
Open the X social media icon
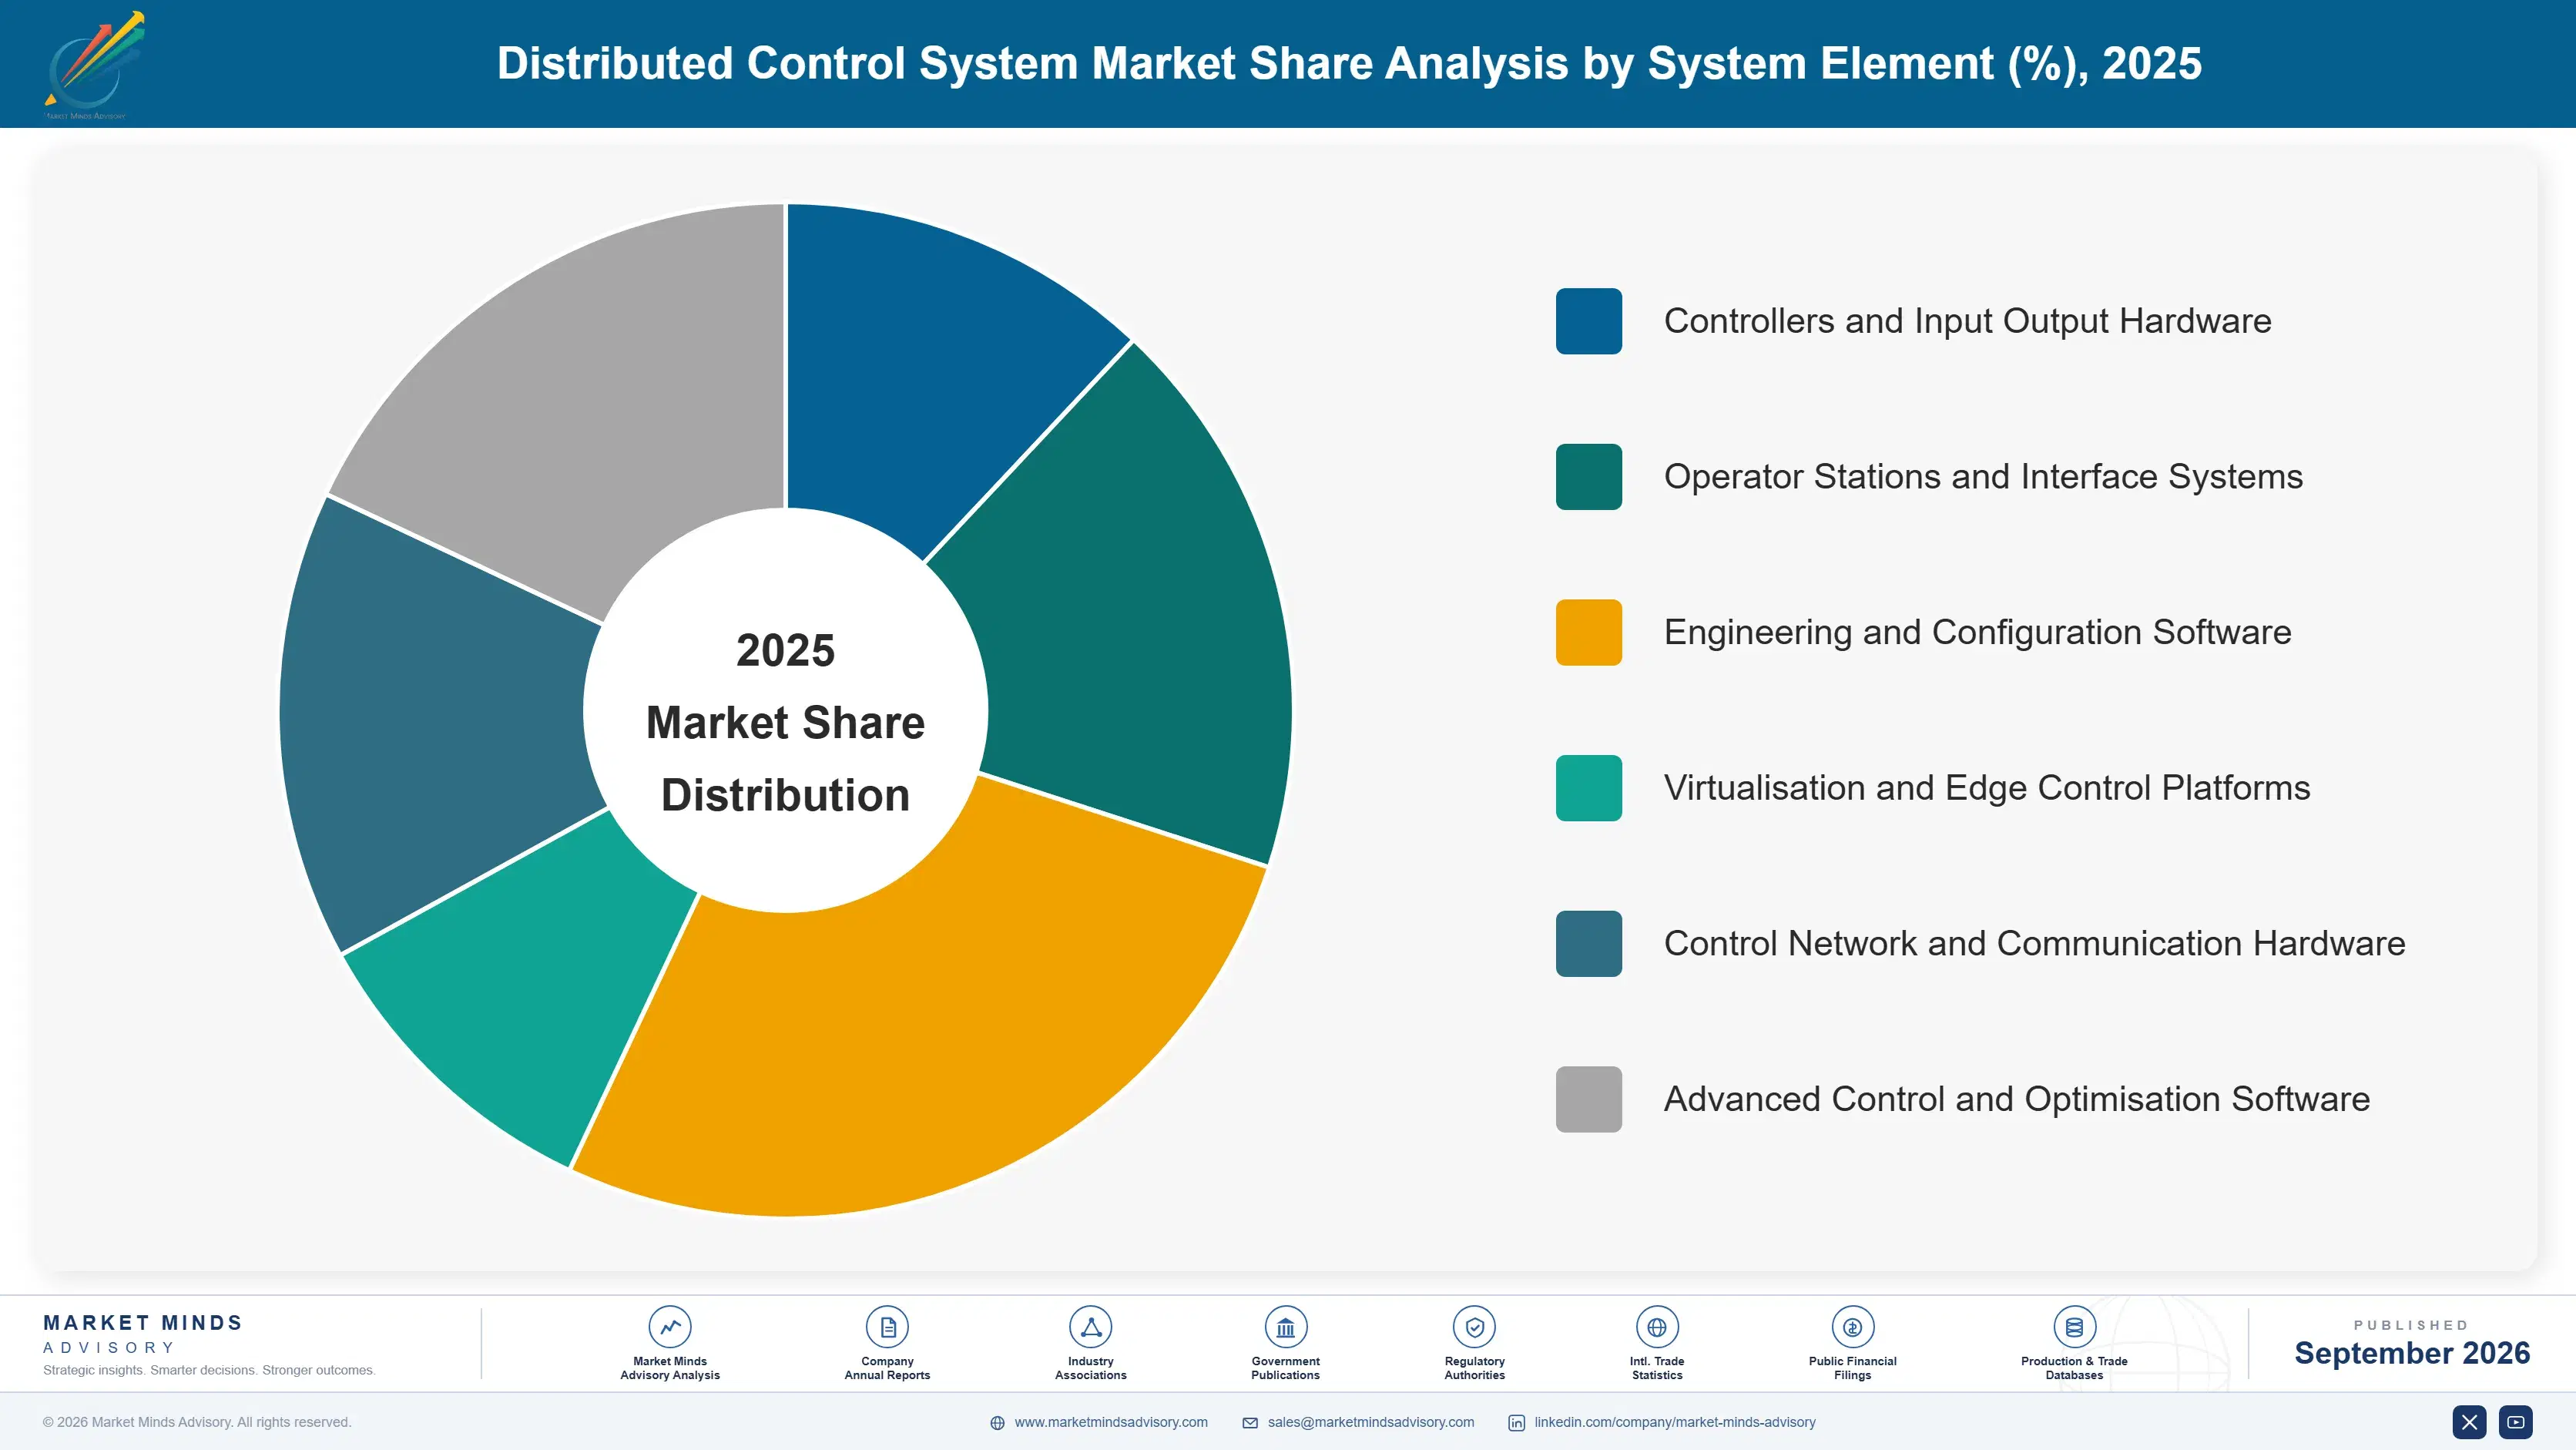pyautogui.click(x=2469, y=1422)
